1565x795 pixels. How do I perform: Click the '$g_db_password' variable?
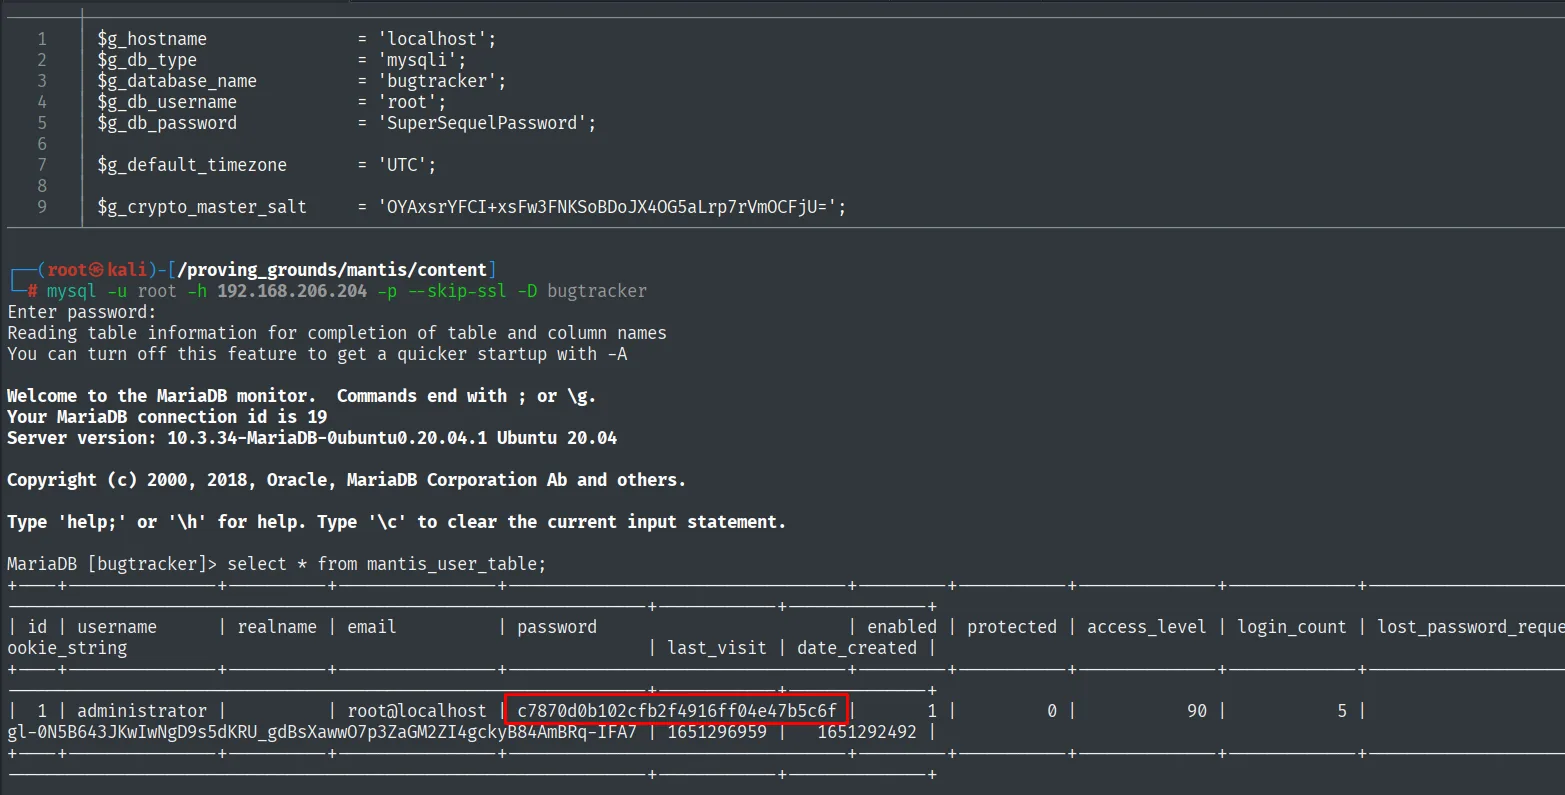click(167, 123)
